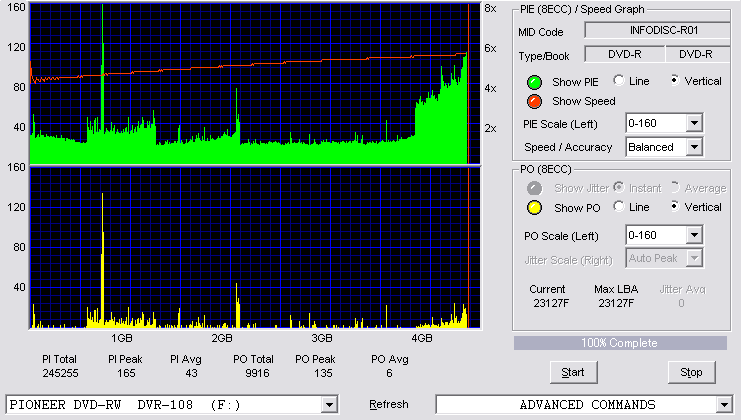Screen dimensions: 742x420
Task: Select Vertical mode for PO graph
Action: 675,206
